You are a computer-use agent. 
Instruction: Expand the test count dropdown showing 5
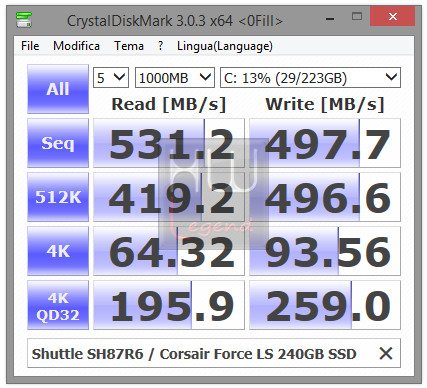(x=111, y=78)
